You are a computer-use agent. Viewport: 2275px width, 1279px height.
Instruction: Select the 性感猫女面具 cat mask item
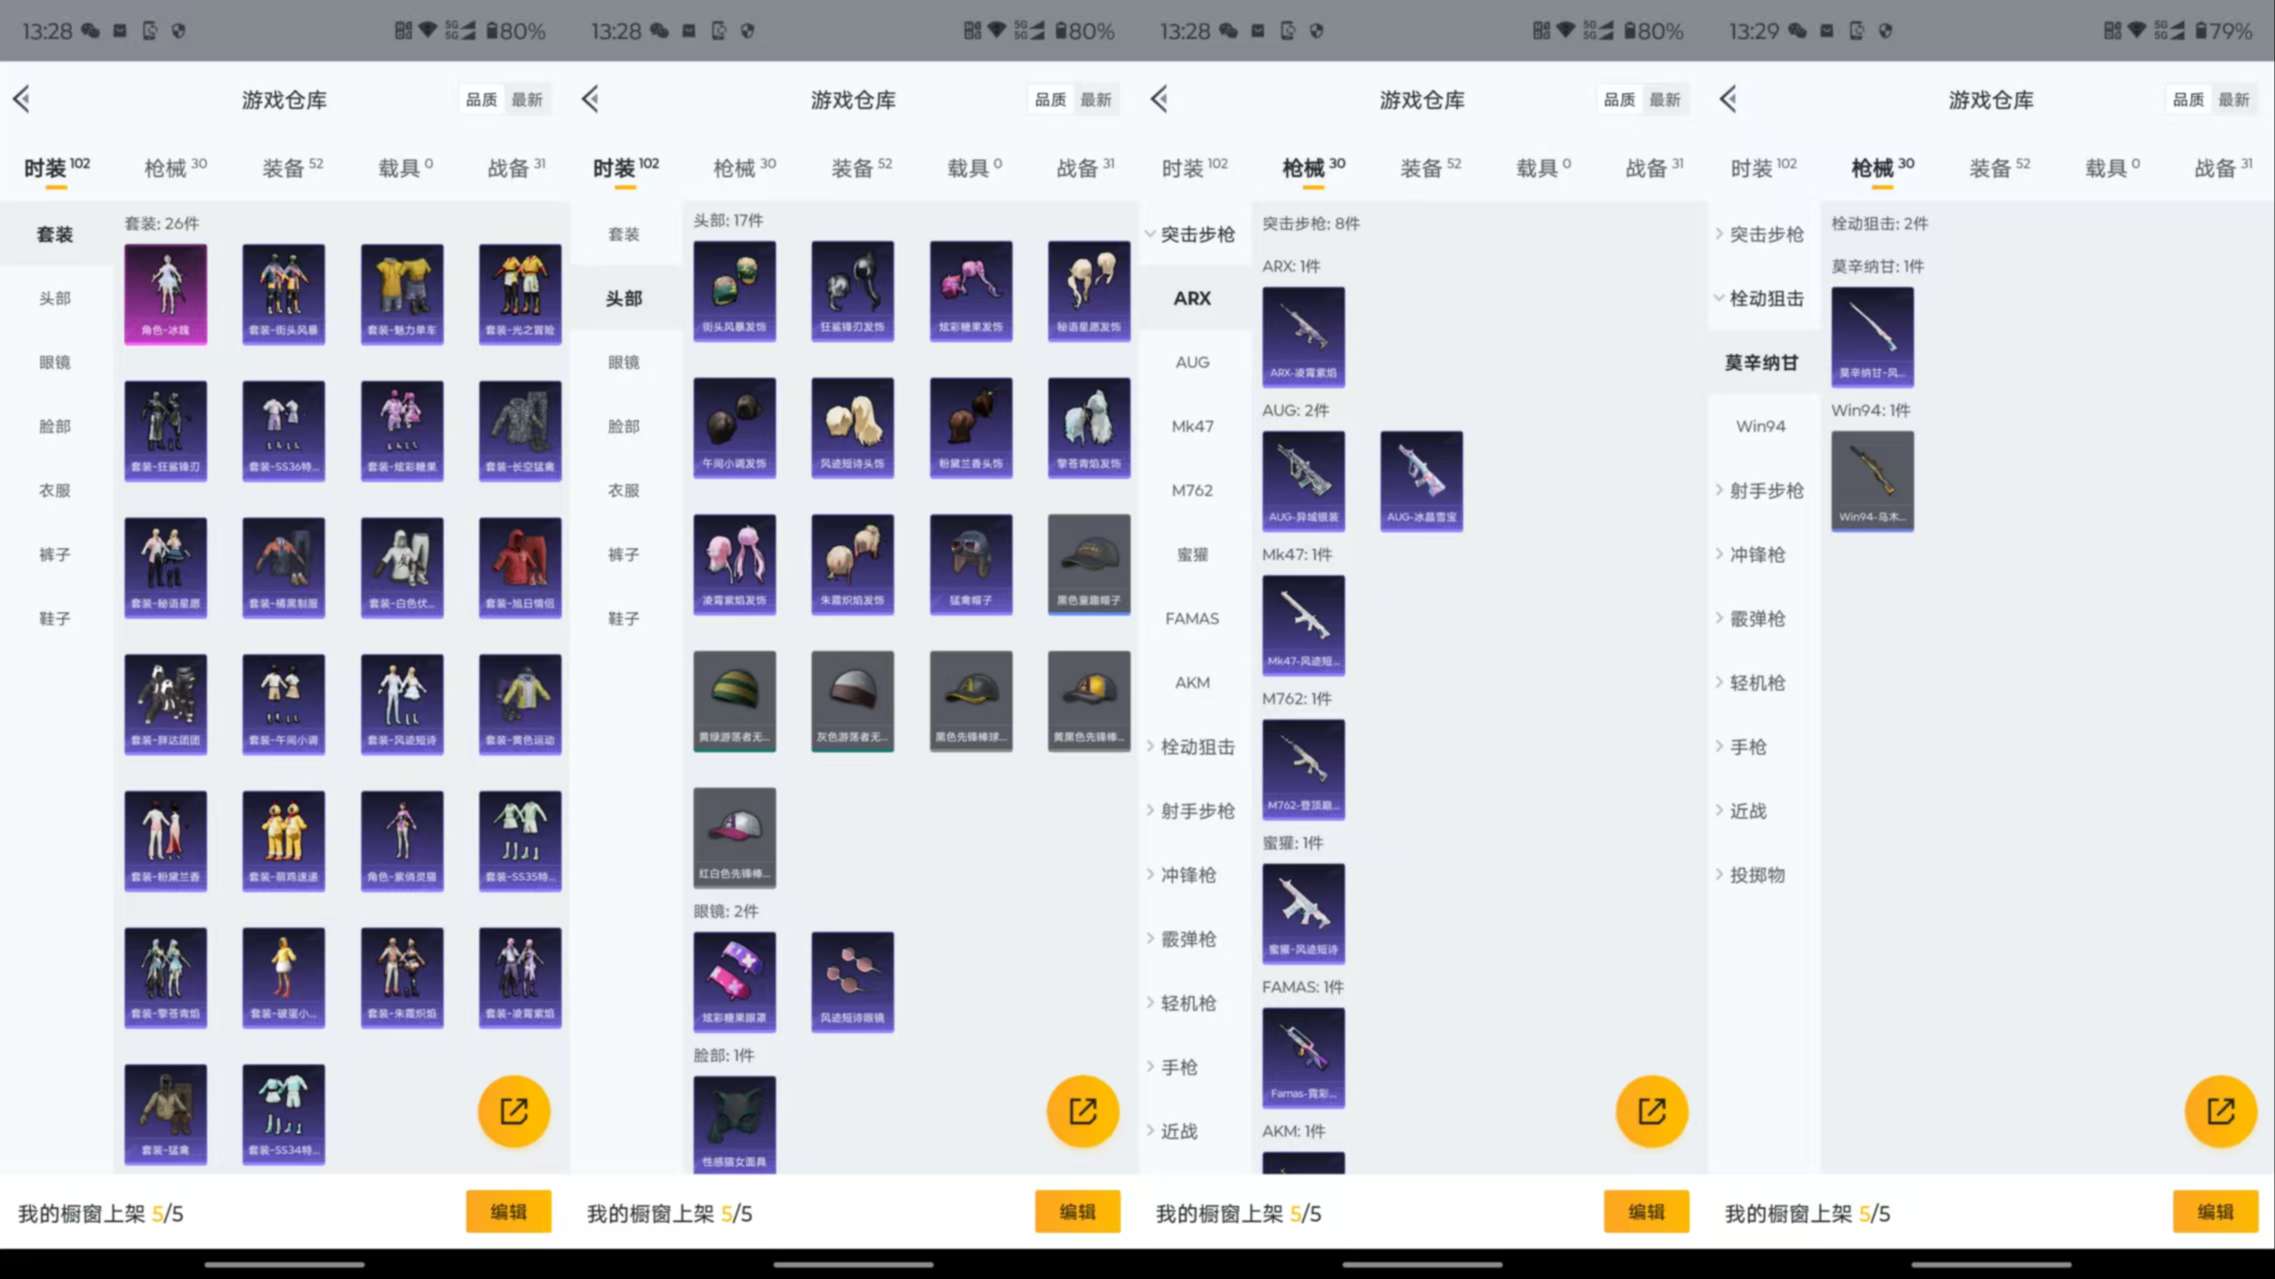pos(734,1123)
